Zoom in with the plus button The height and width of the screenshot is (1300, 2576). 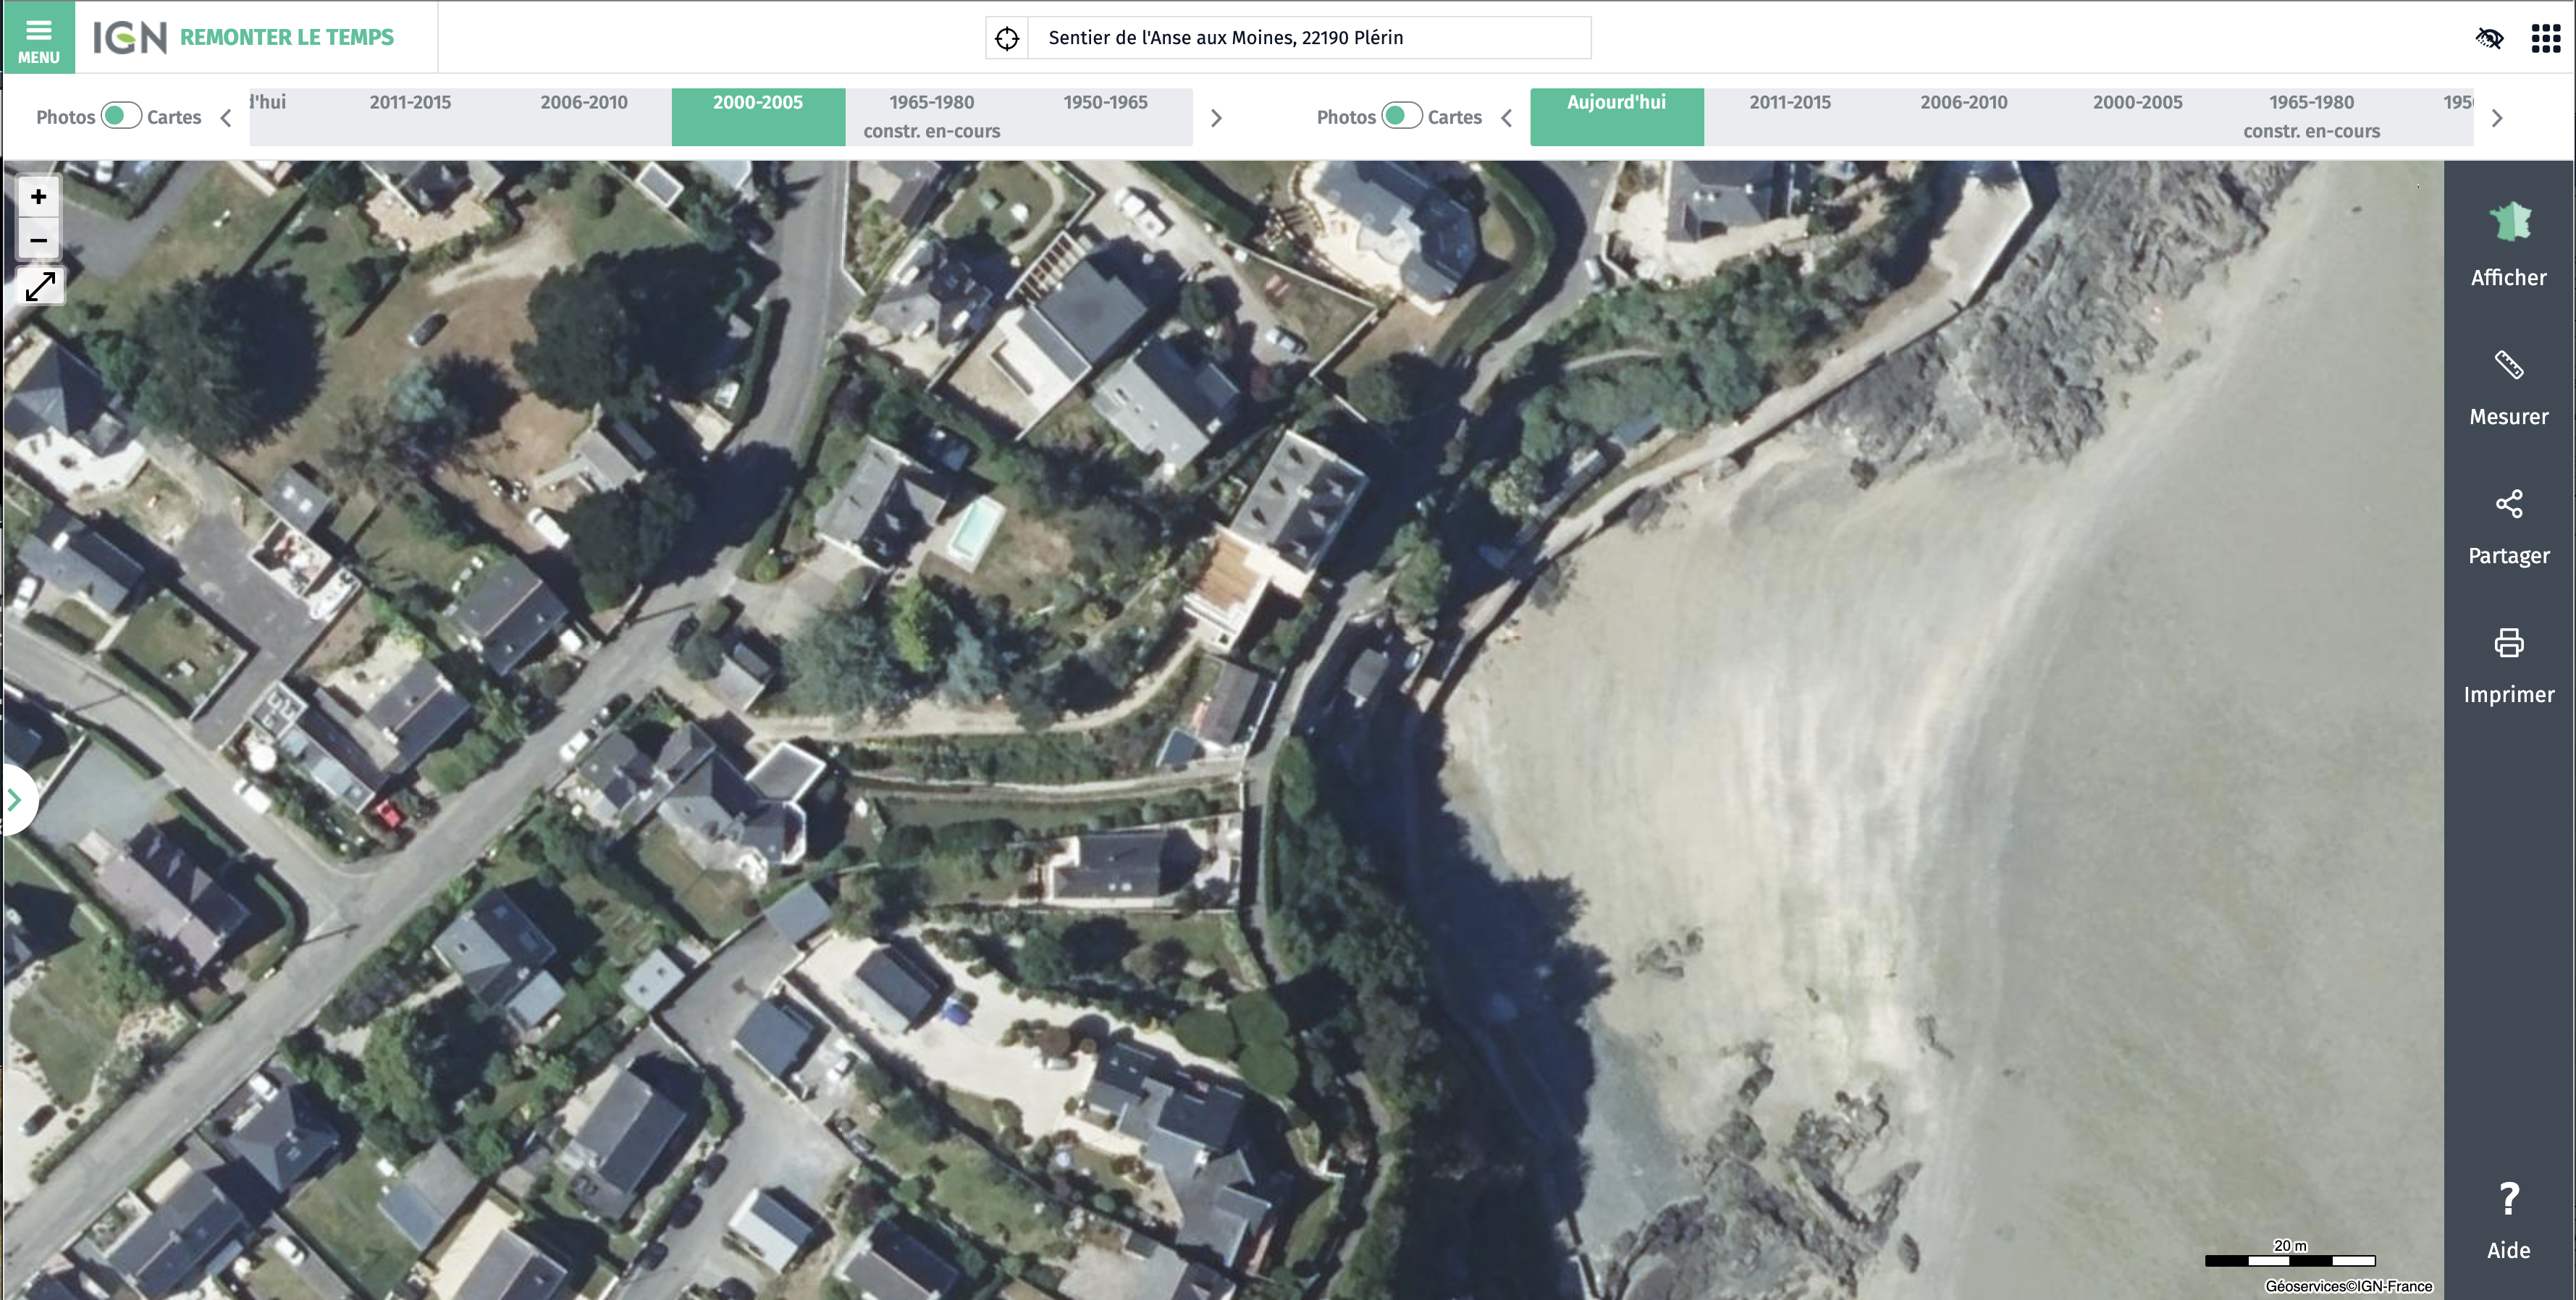[x=39, y=197]
